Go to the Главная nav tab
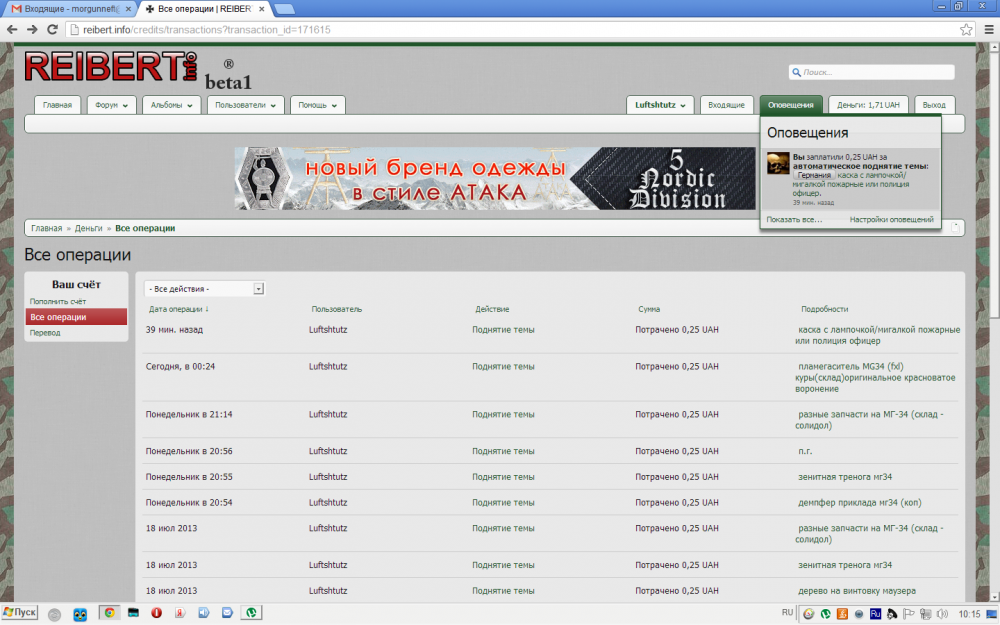Image resolution: width=1000 pixels, height=625 pixels. [x=57, y=105]
